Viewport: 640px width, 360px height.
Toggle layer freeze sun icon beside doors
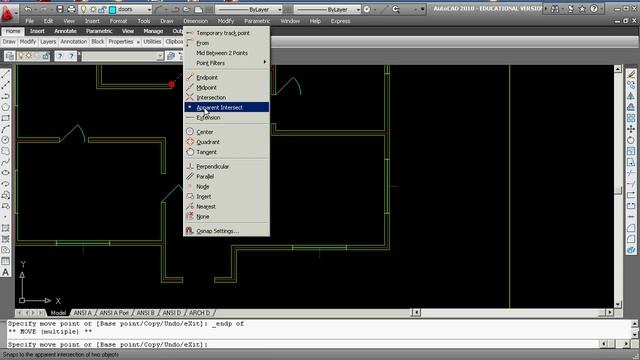point(93,9)
